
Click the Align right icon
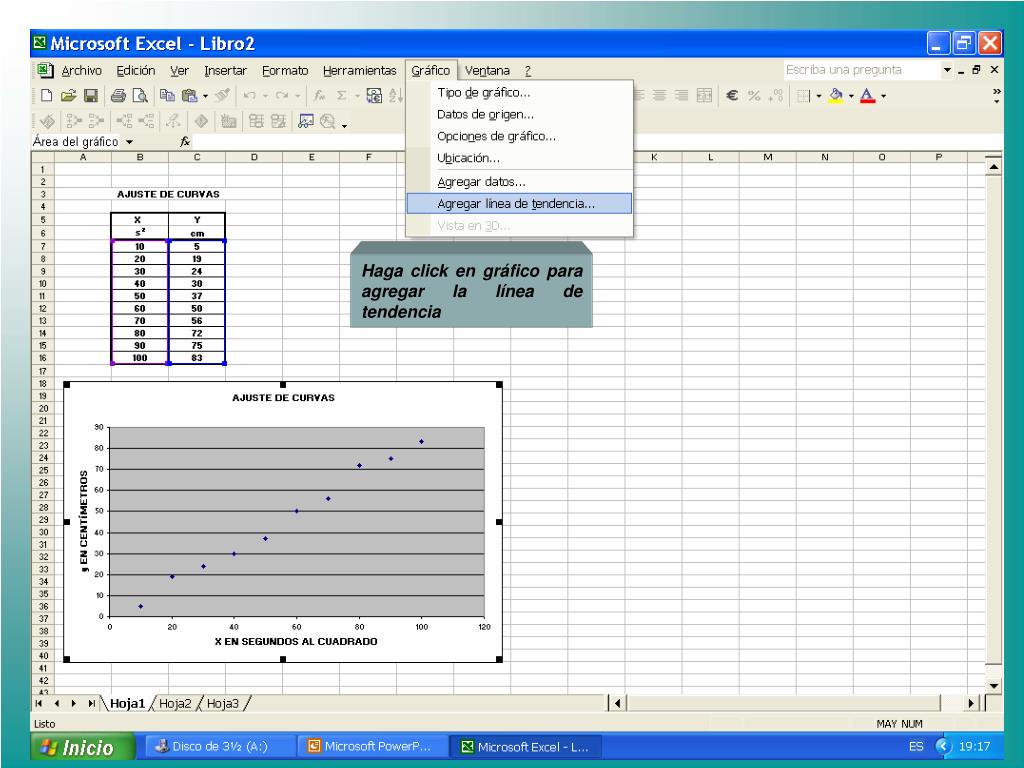(681, 96)
